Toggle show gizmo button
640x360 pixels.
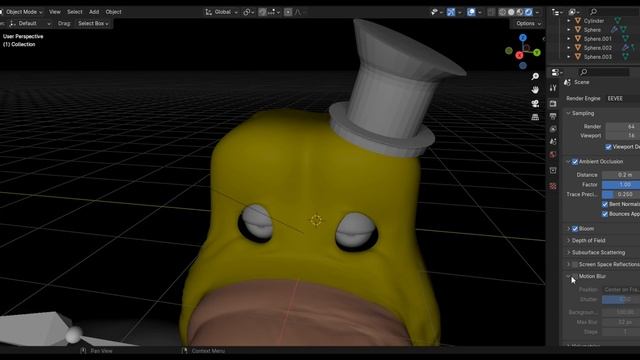pyautogui.click(x=451, y=12)
